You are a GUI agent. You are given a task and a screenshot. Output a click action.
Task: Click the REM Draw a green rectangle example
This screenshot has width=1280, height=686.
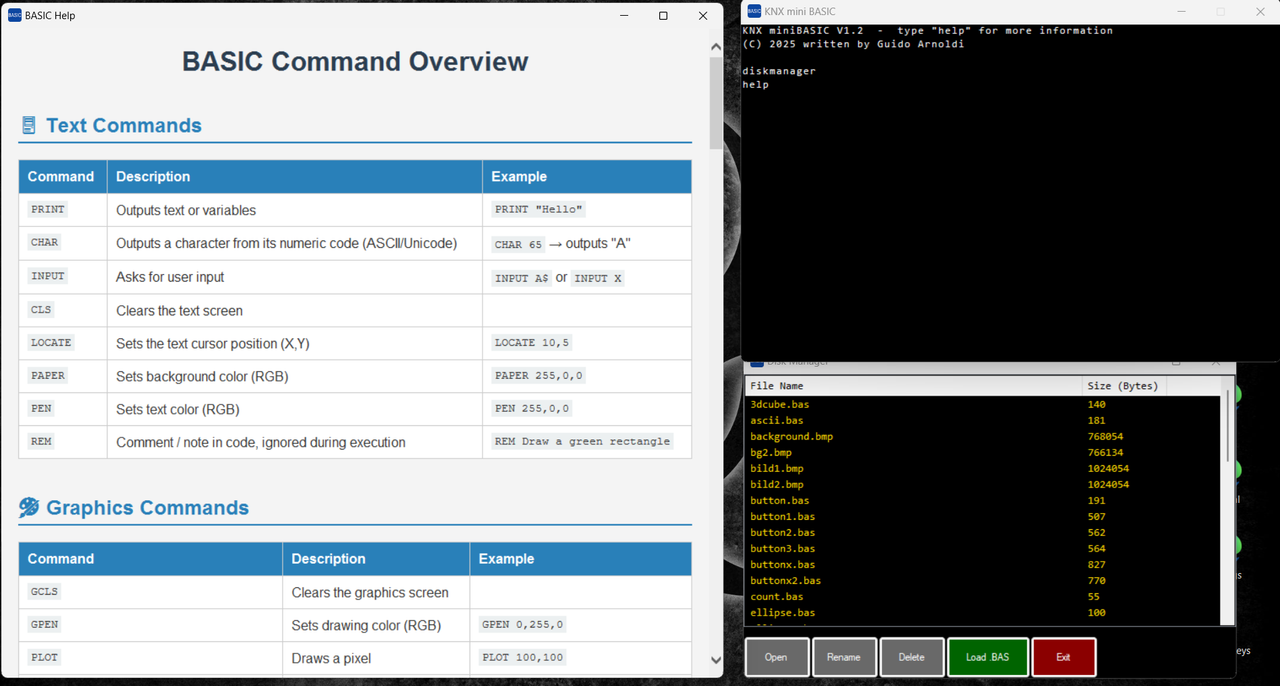pyautogui.click(x=582, y=442)
